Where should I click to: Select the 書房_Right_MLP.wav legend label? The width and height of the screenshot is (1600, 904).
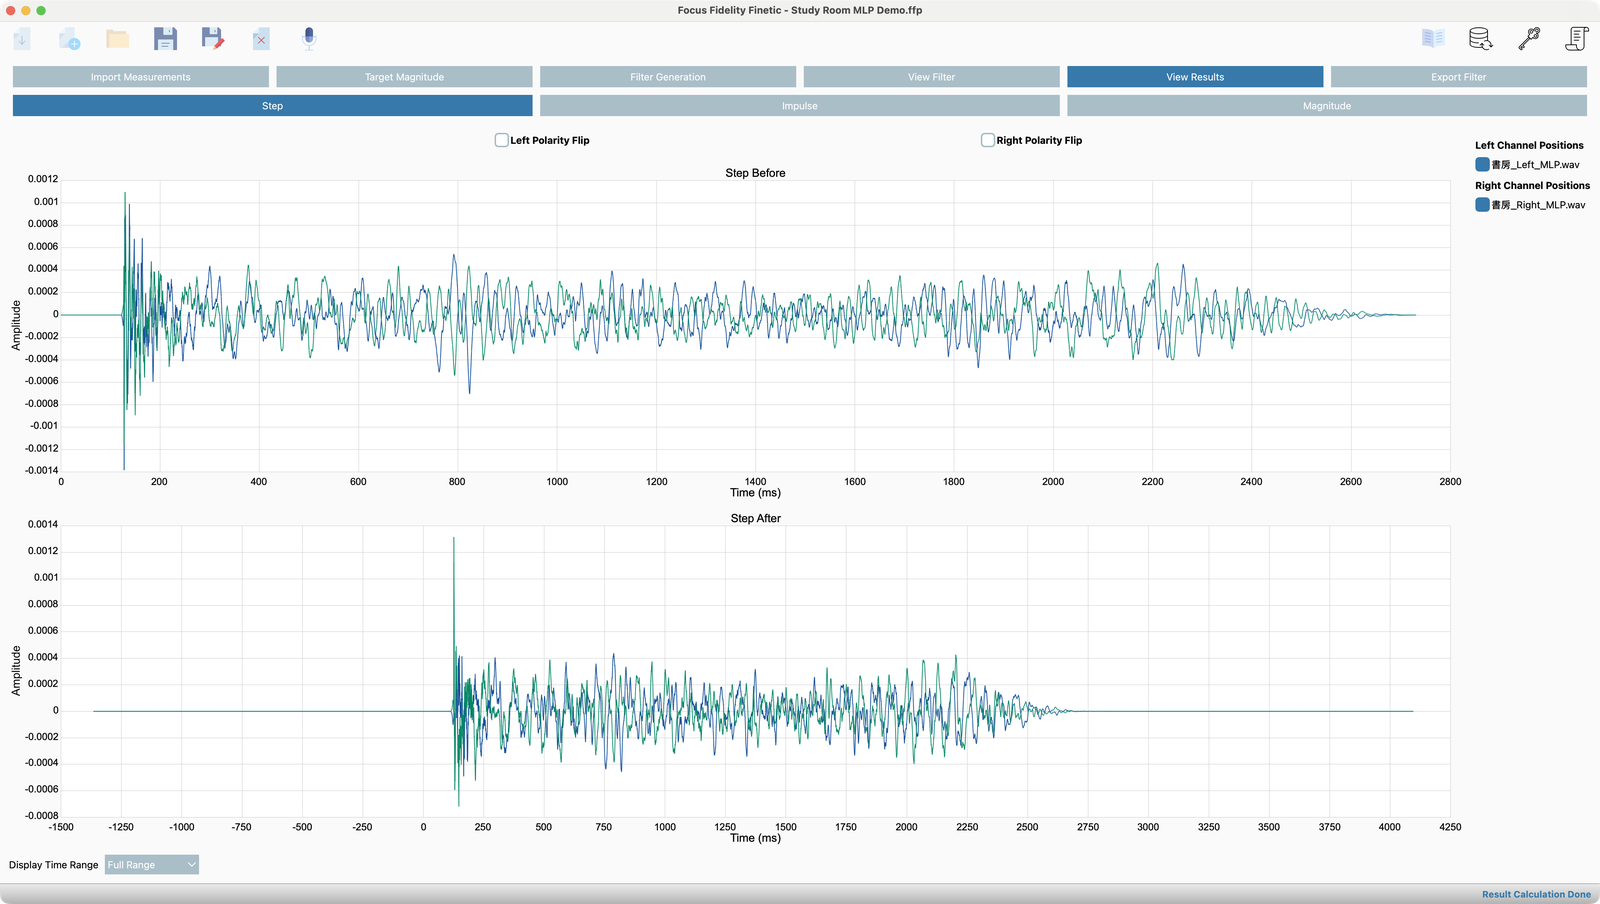(x=1539, y=205)
